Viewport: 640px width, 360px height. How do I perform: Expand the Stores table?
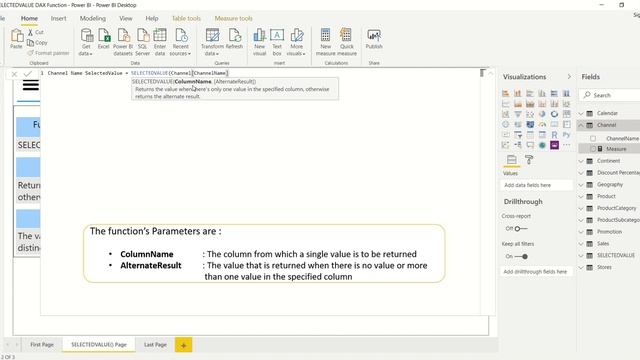point(581,268)
